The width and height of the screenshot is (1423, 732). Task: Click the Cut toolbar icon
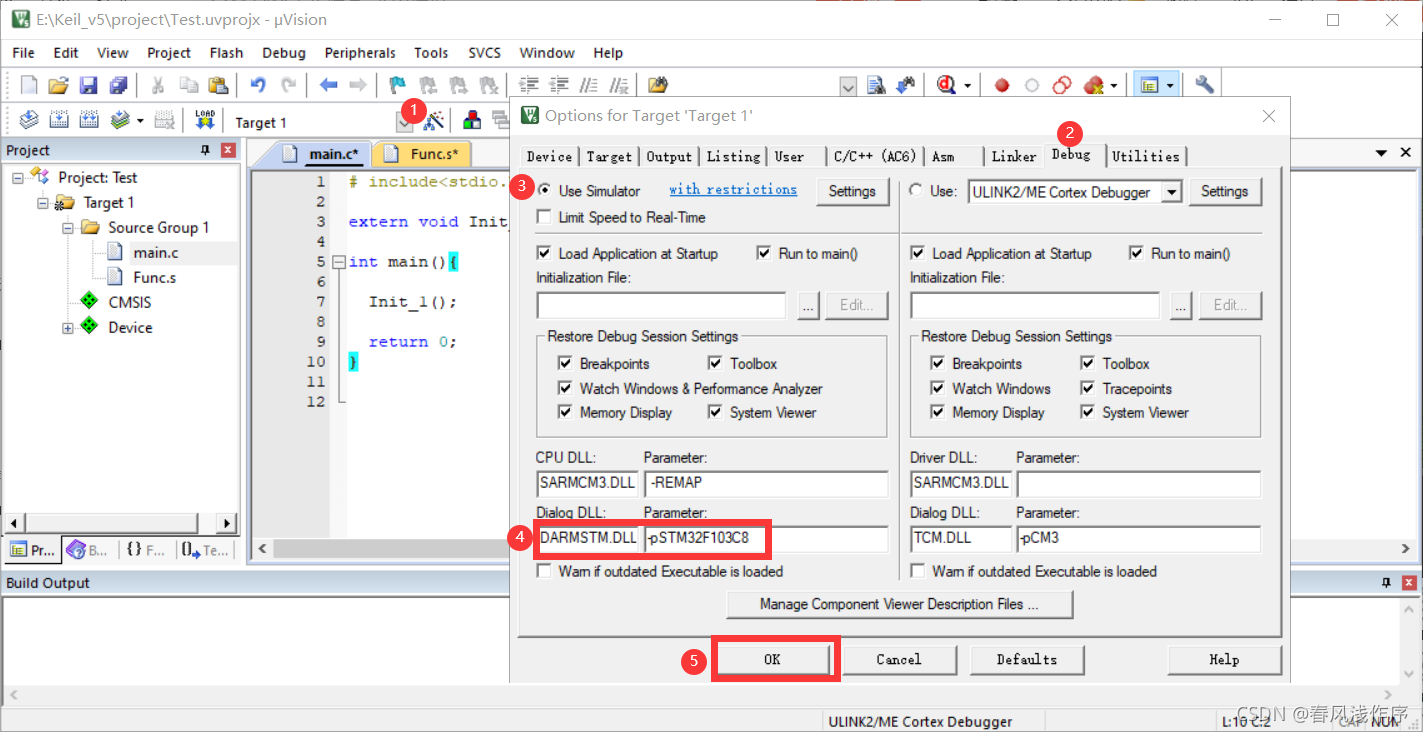(158, 85)
